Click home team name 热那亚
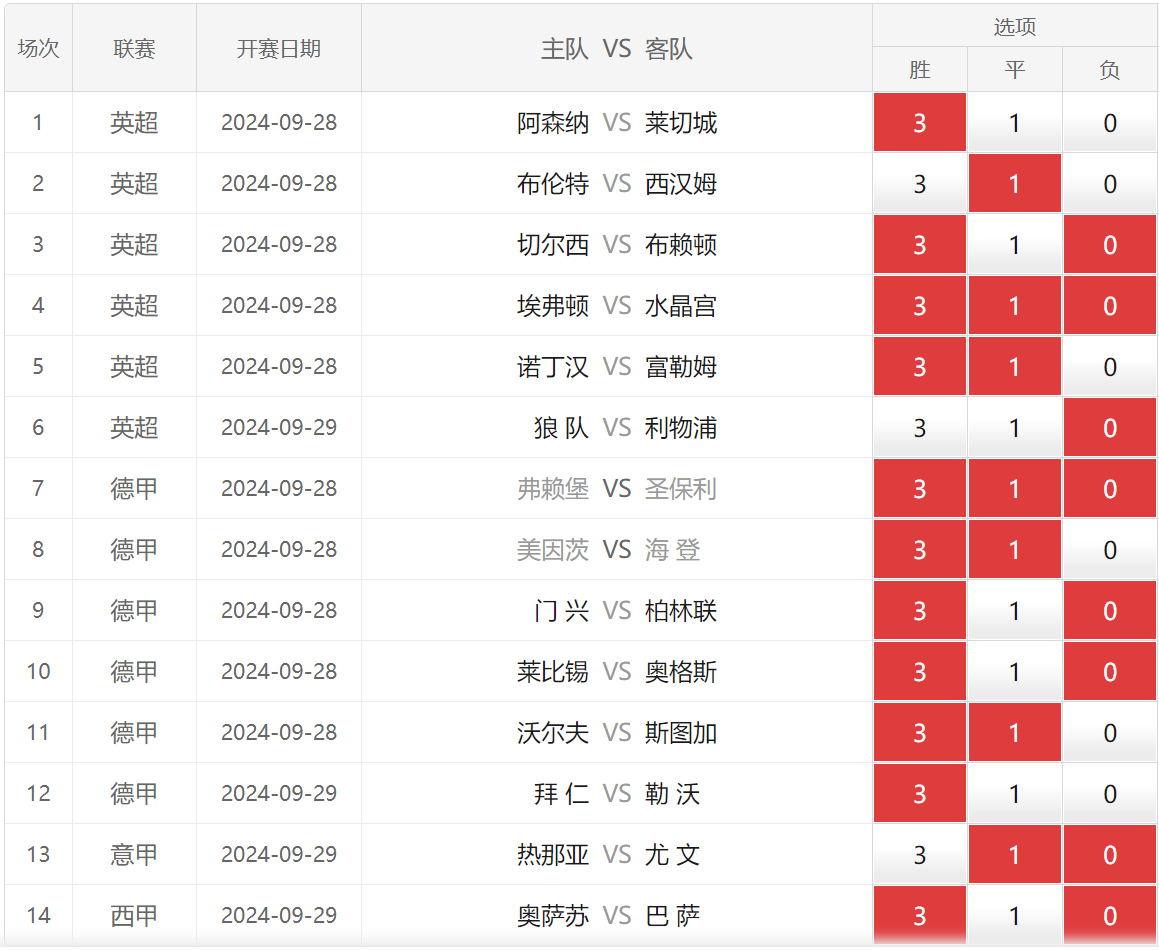Viewport: 1159px width, 951px height. [x=553, y=854]
